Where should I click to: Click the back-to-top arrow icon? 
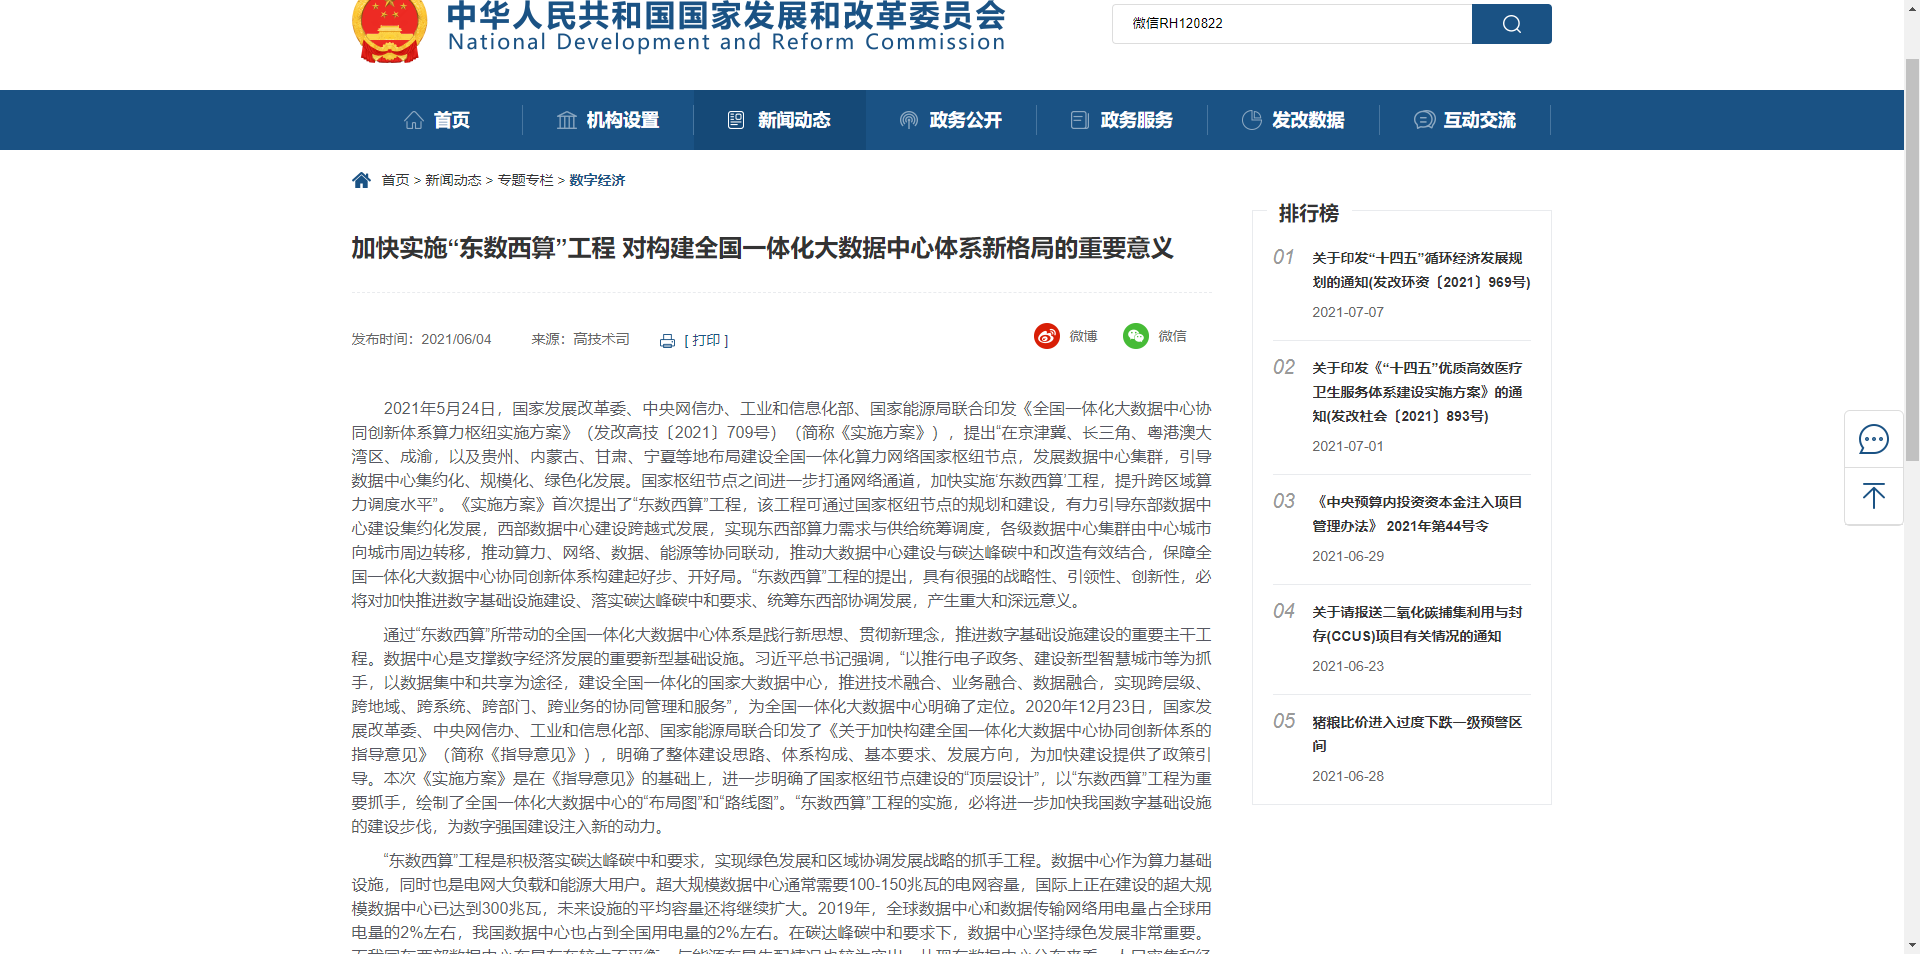click(x=1874, y=496)
